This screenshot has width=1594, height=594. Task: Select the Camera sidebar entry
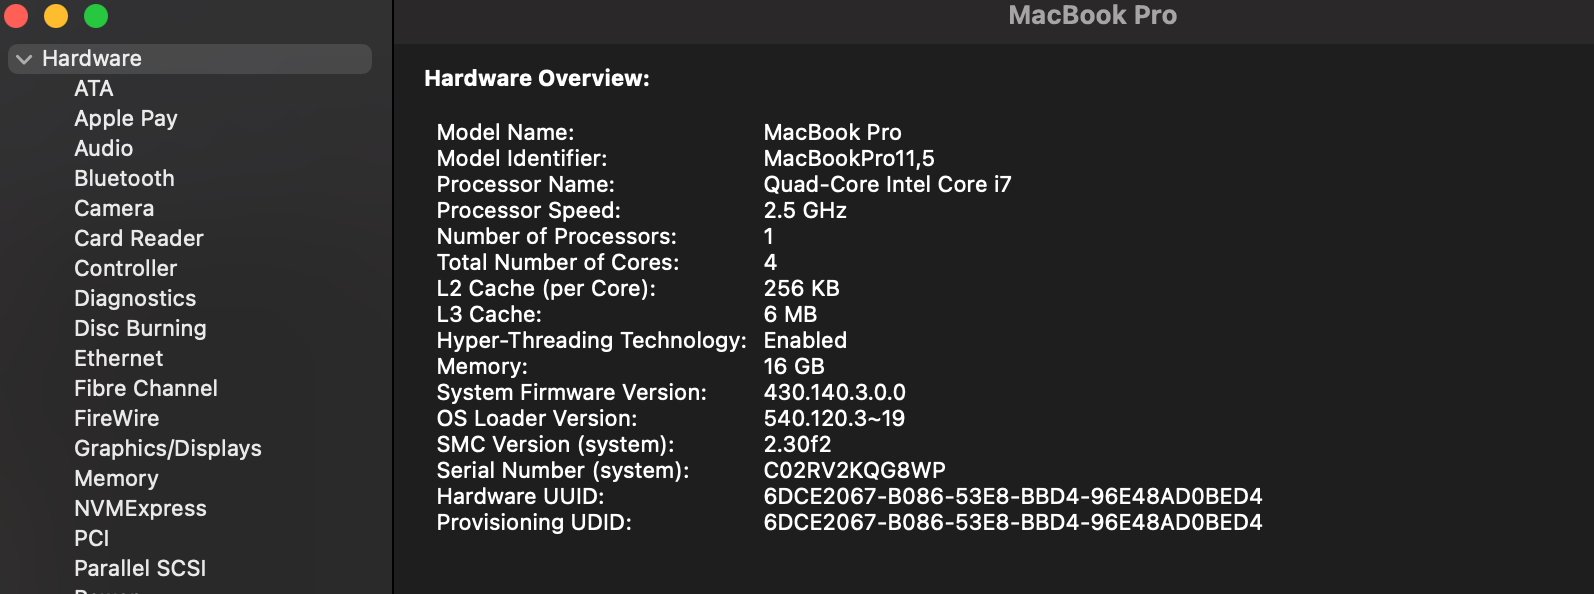point(114,209)
